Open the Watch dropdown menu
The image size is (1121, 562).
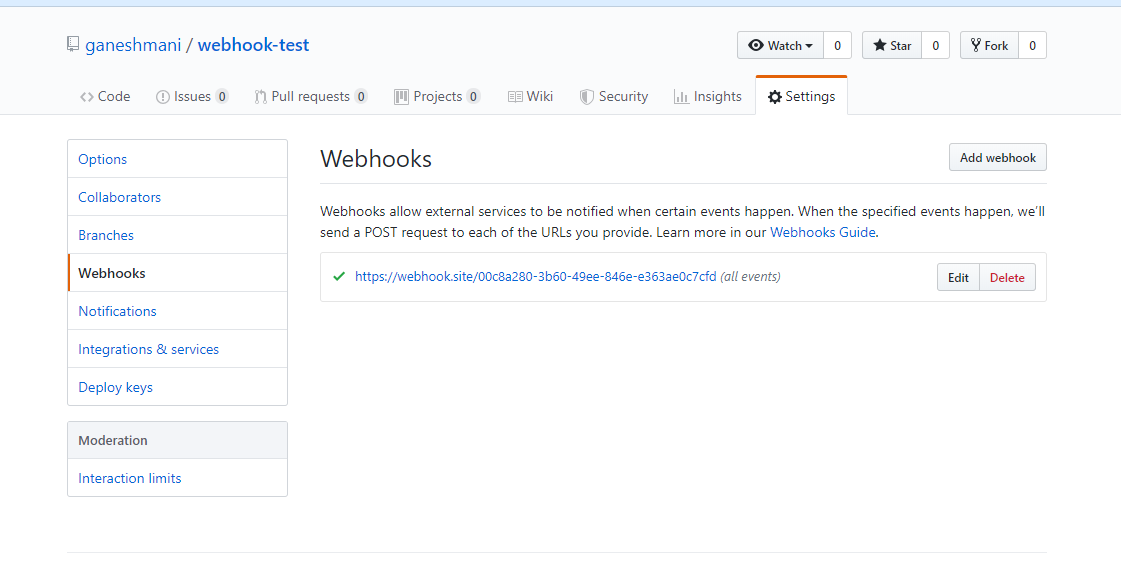click(x=780, y=45)
